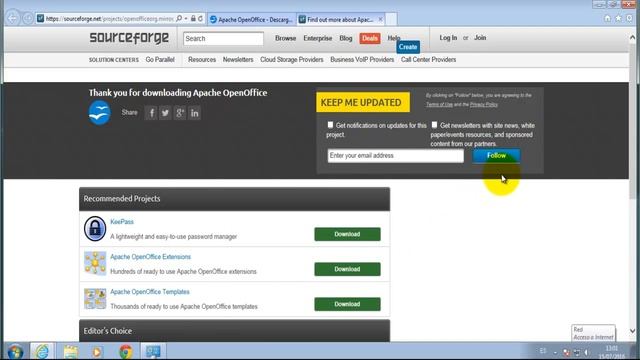Download KeePass
Image resolution: width=640 pixels, height=360 pixels.
[347, 234]
